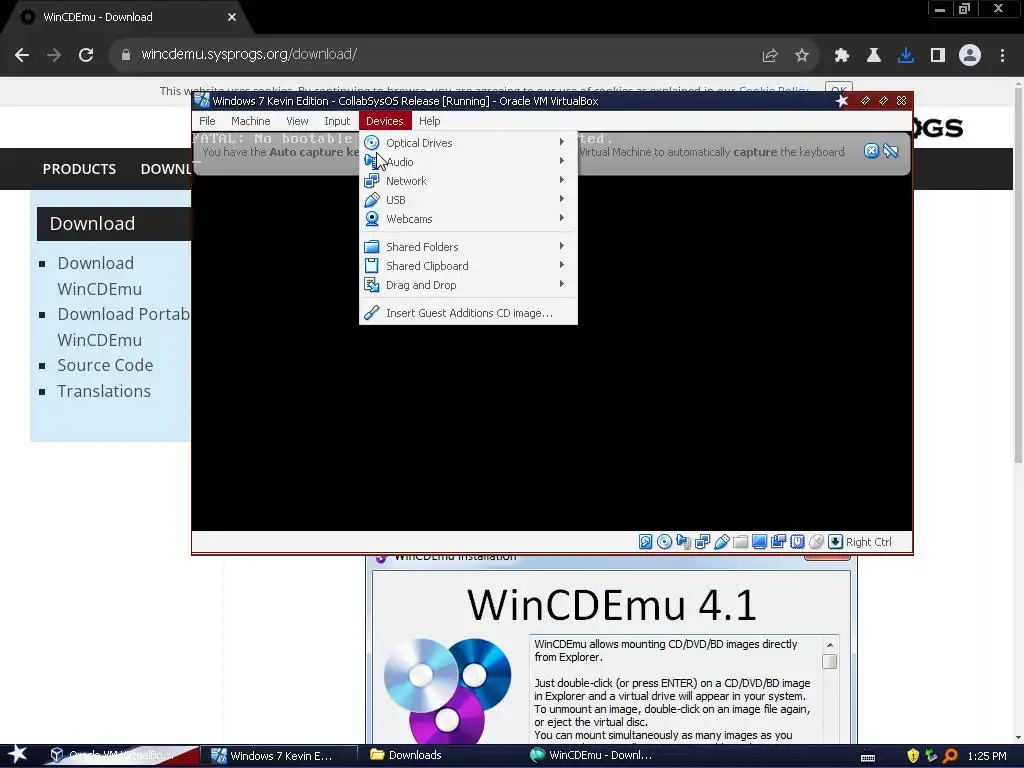Click PRODUCTS in website navigation bar
Image resolution: width=1024 pixels, height=768 pixels.
pos(79,169)
